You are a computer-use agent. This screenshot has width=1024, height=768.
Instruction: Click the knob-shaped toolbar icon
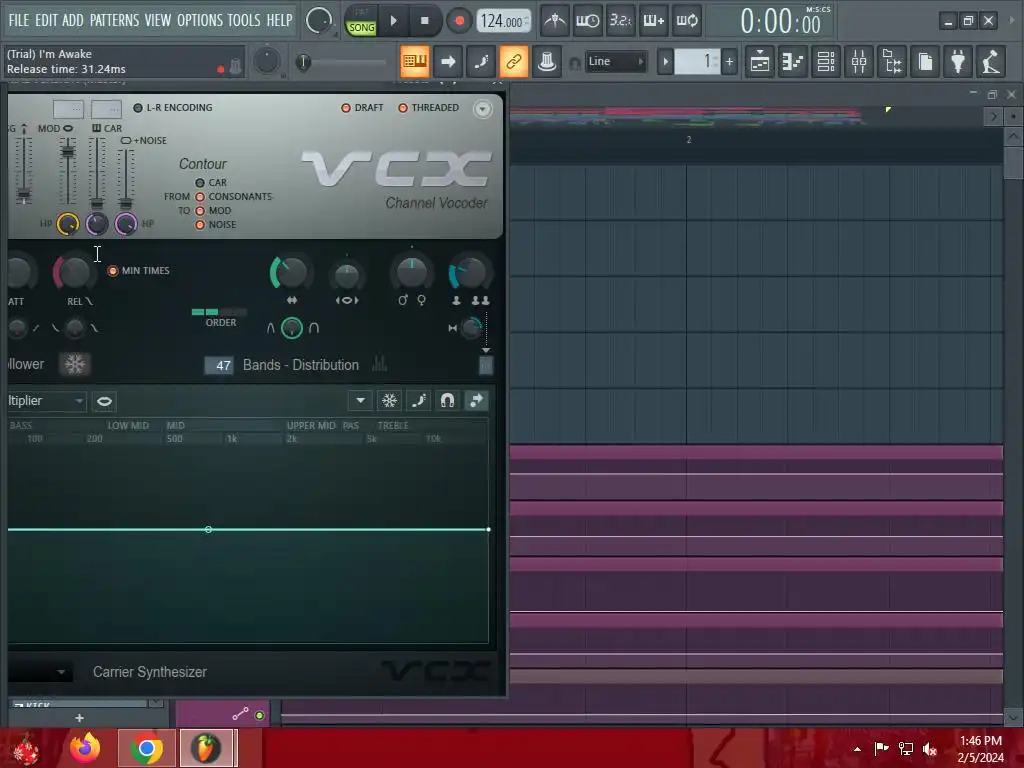coord(547,61)
